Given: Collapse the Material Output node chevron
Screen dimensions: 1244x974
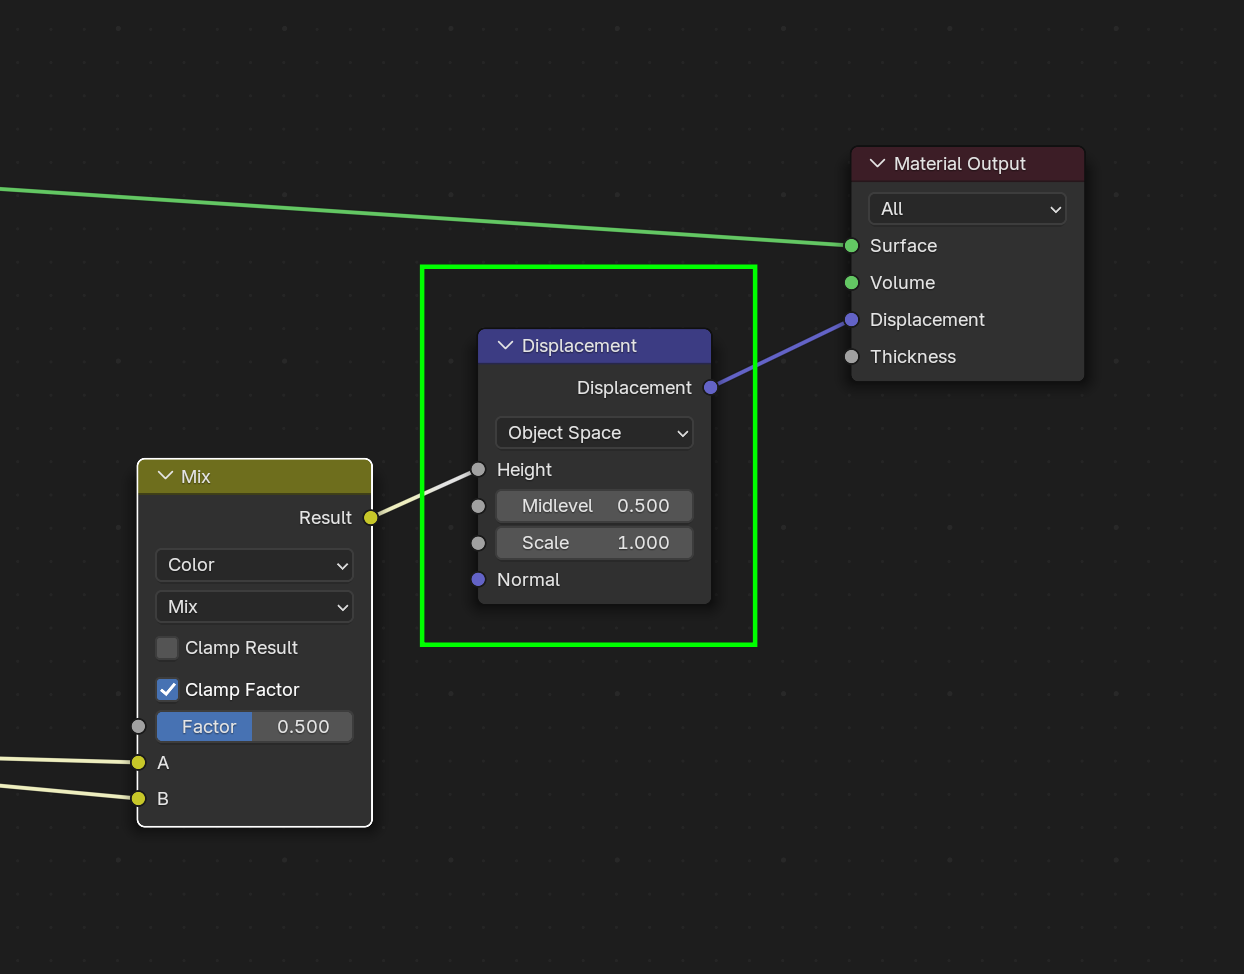Looking at the screenshot, I should click(x=877, y=163).
